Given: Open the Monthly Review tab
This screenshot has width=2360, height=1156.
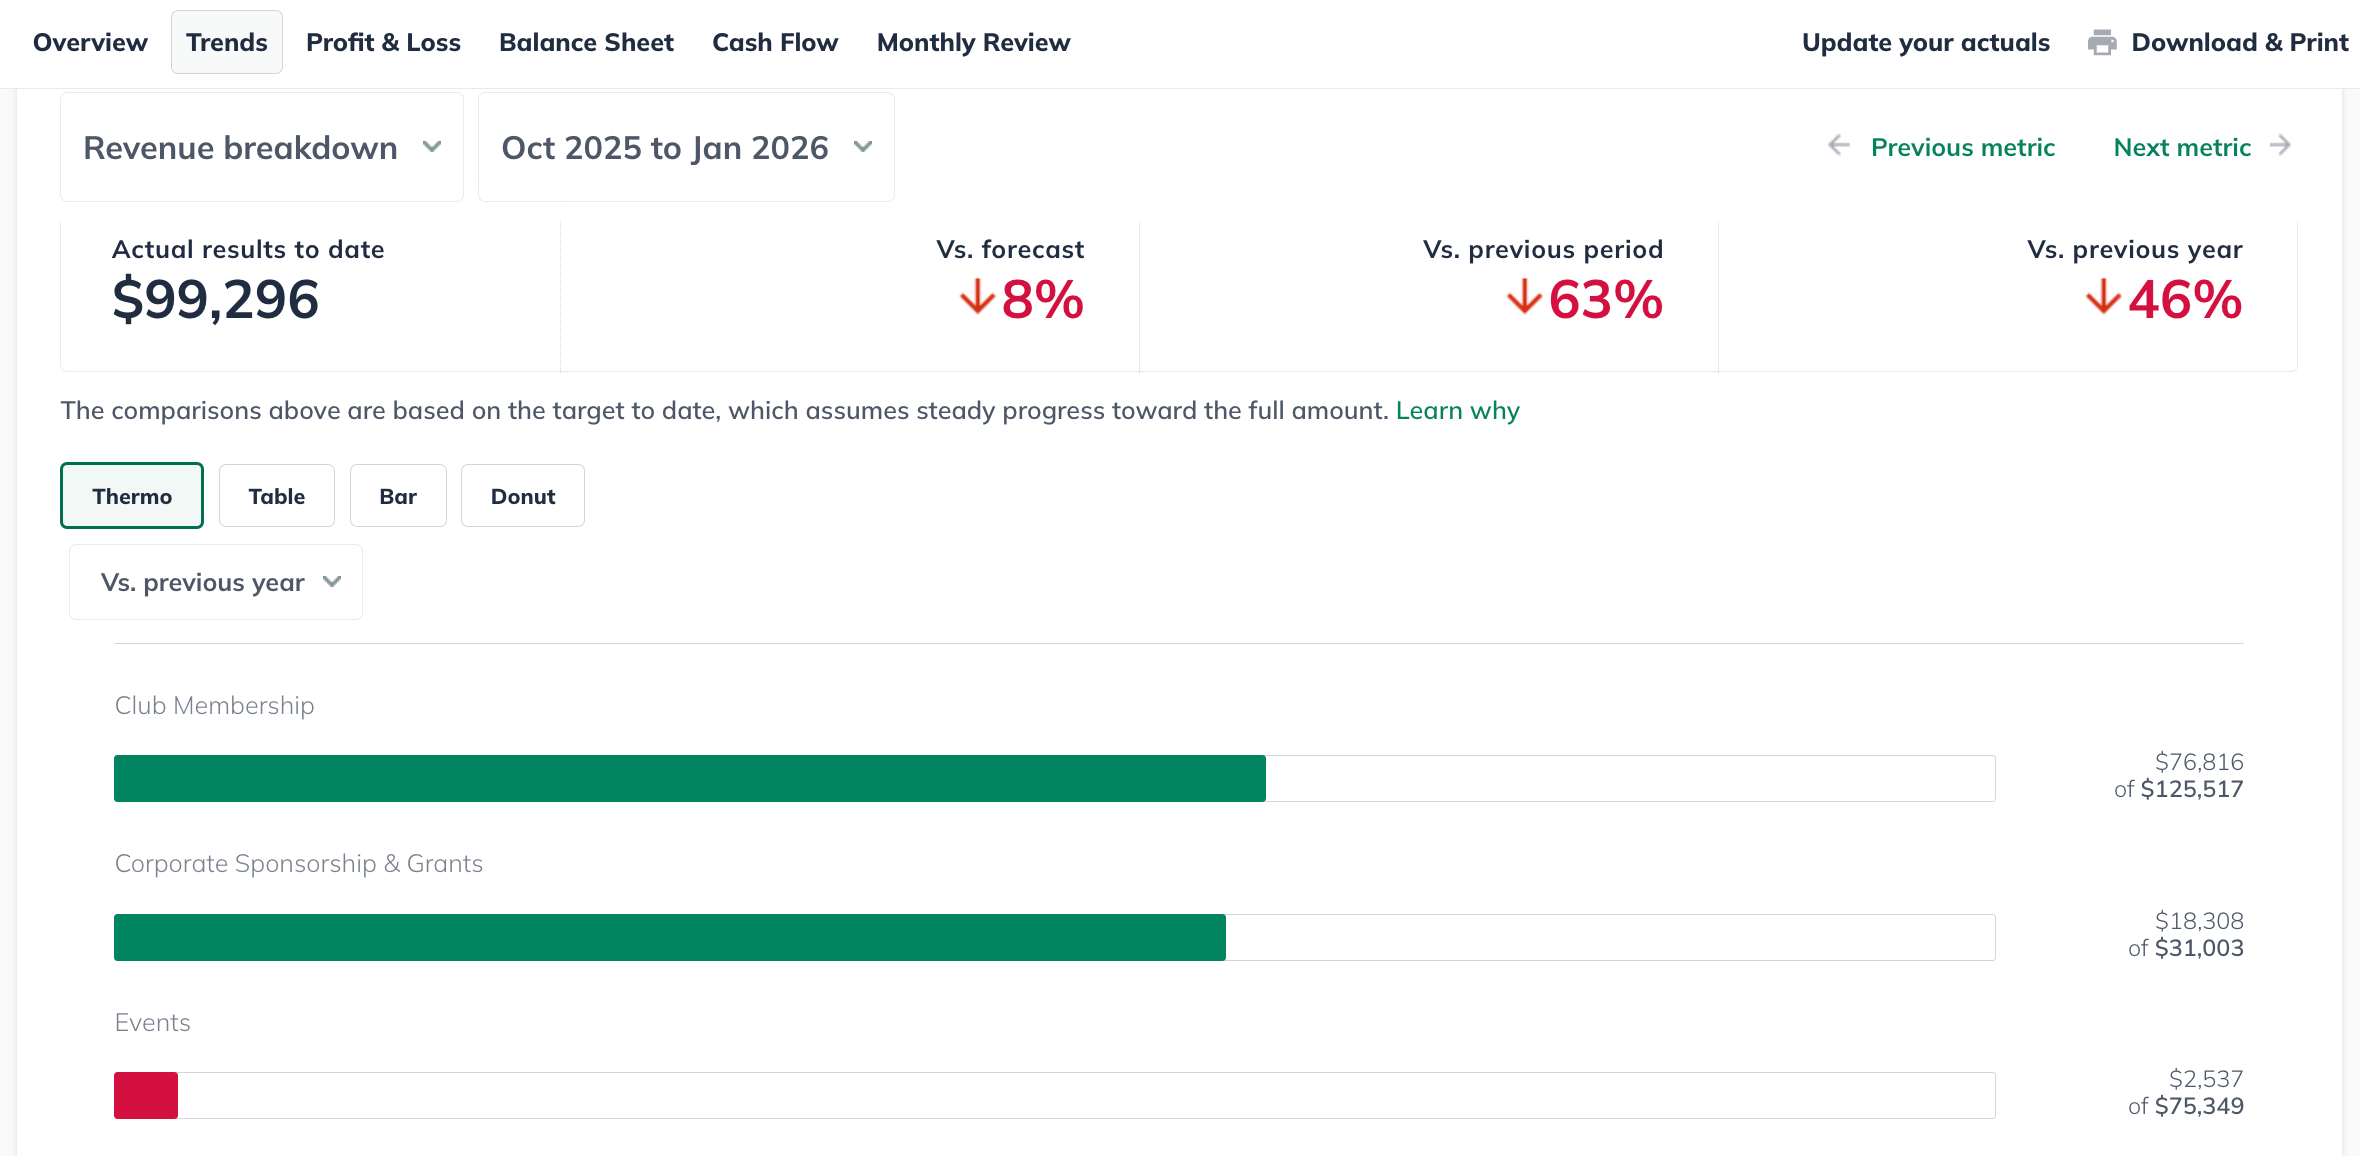Looking at the screenshot, I should coord(973,43).
